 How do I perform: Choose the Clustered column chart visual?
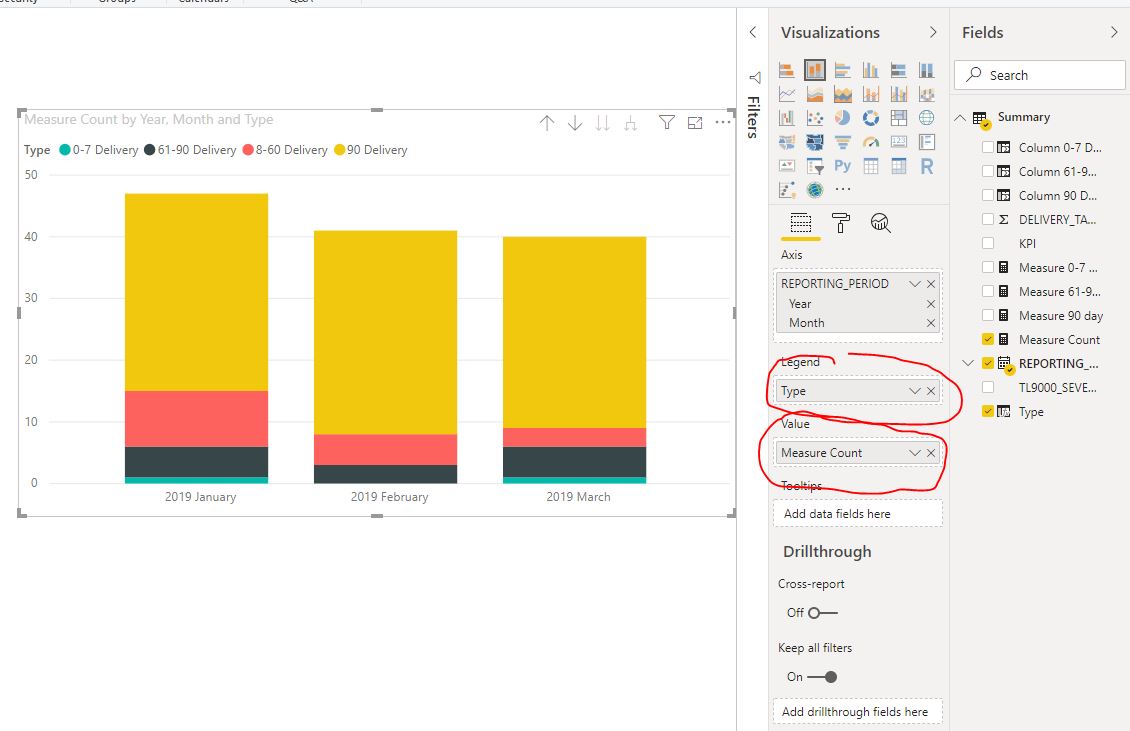(871, 70)
